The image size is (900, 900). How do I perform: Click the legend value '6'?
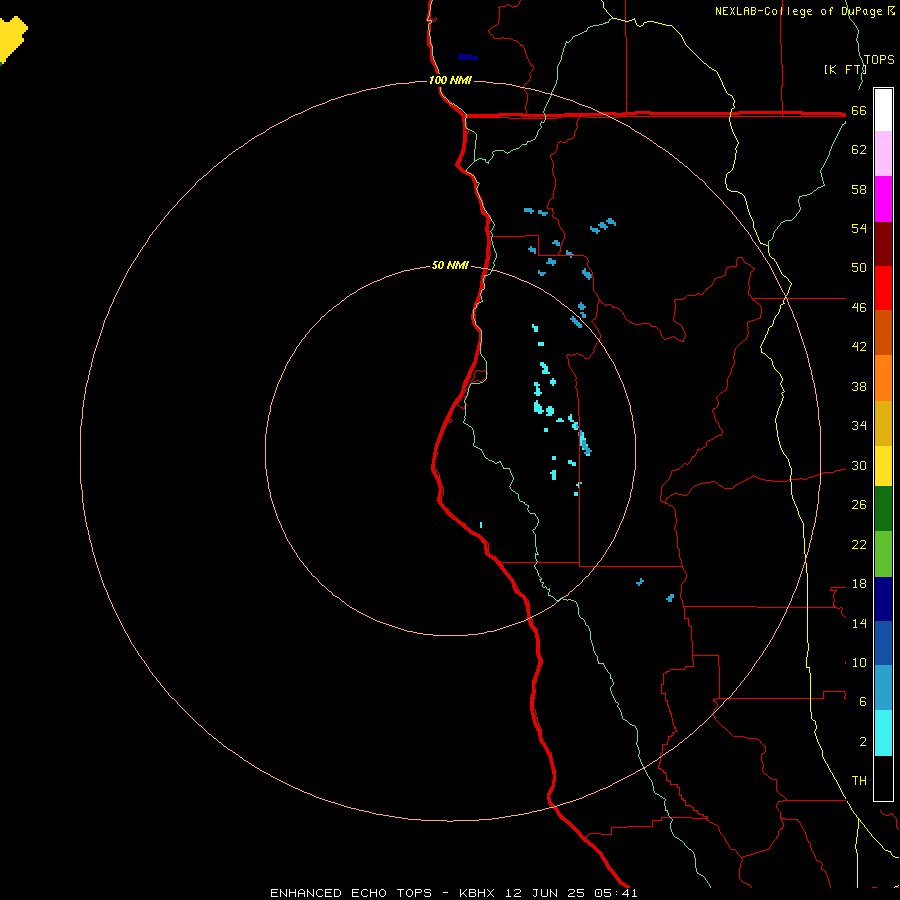pos(863,701)
